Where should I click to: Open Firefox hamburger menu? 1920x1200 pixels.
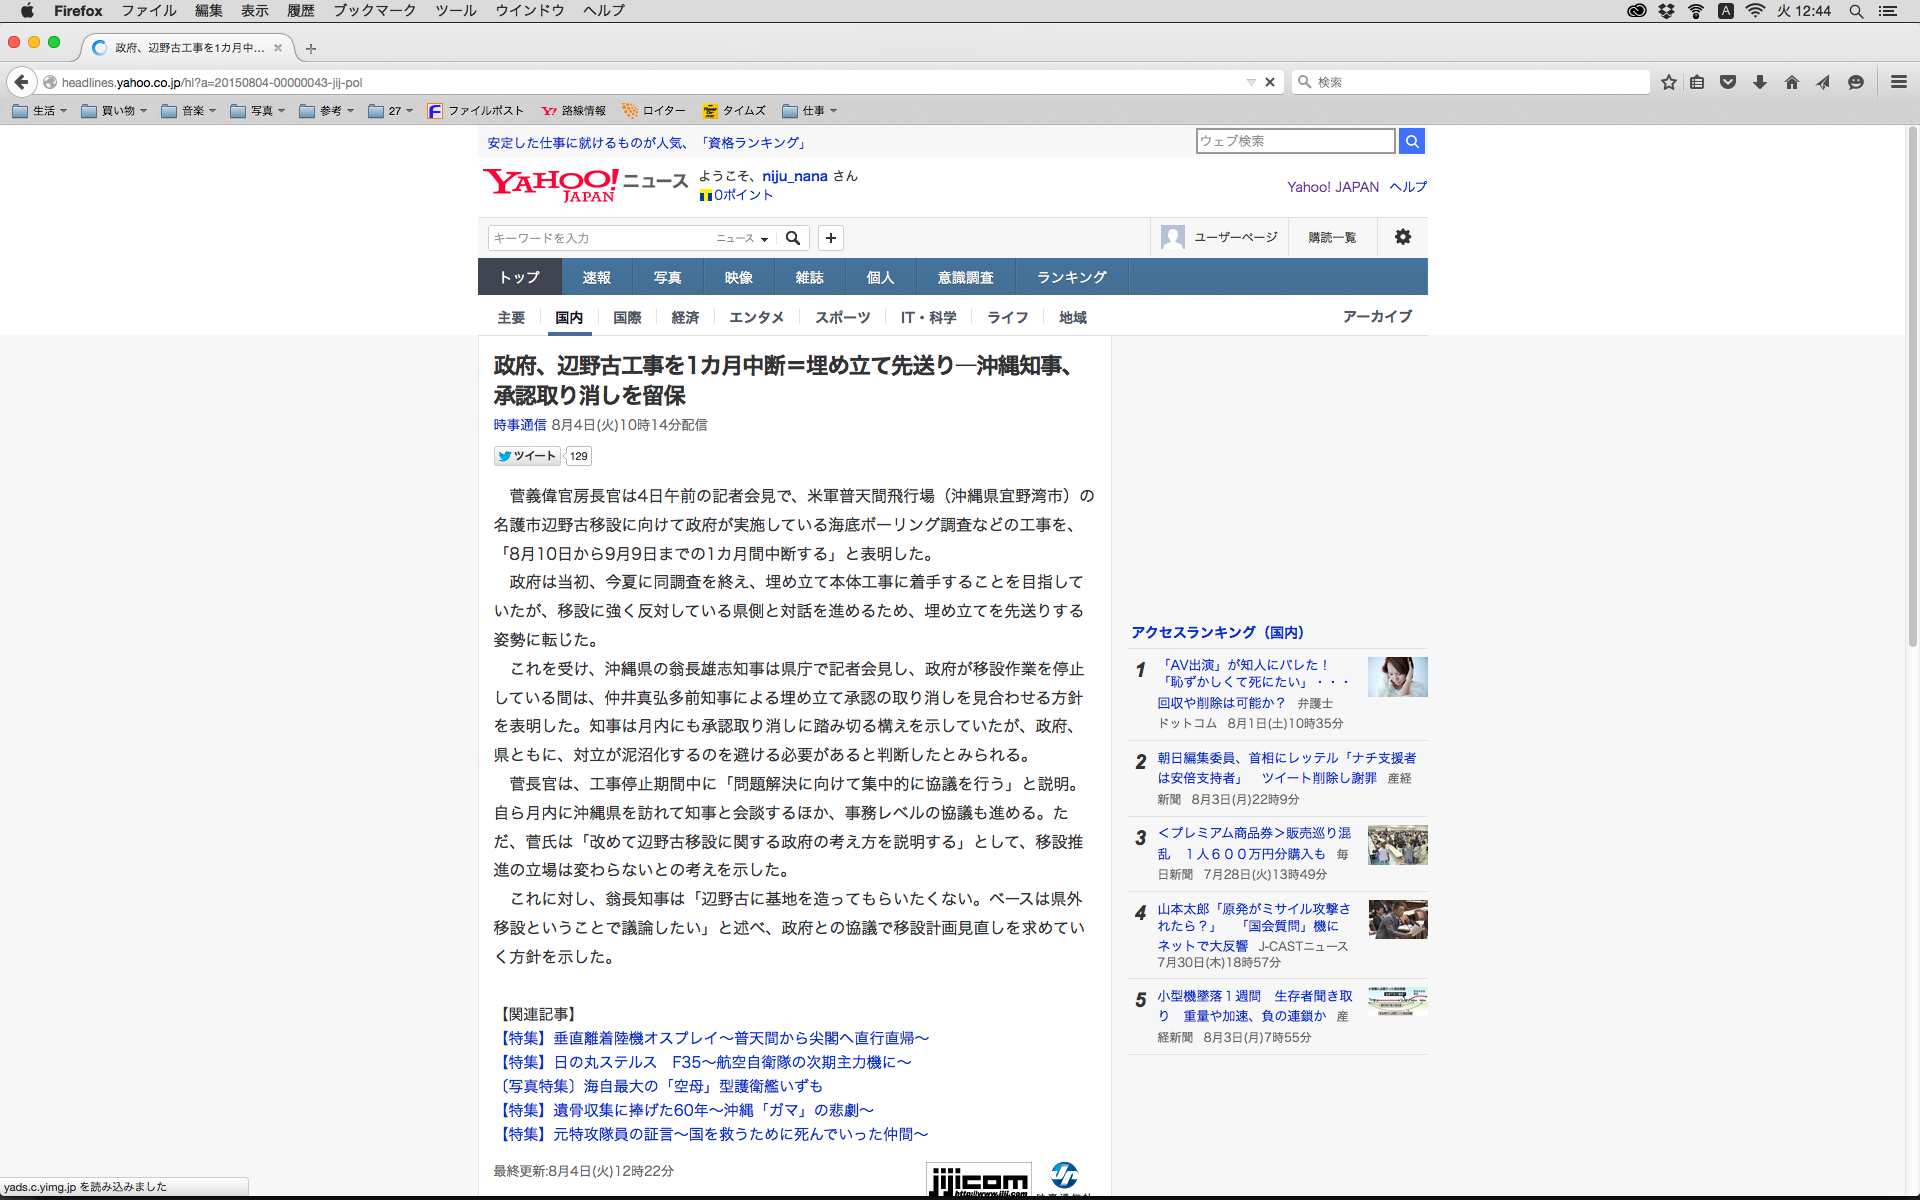tap(1898, 82)
